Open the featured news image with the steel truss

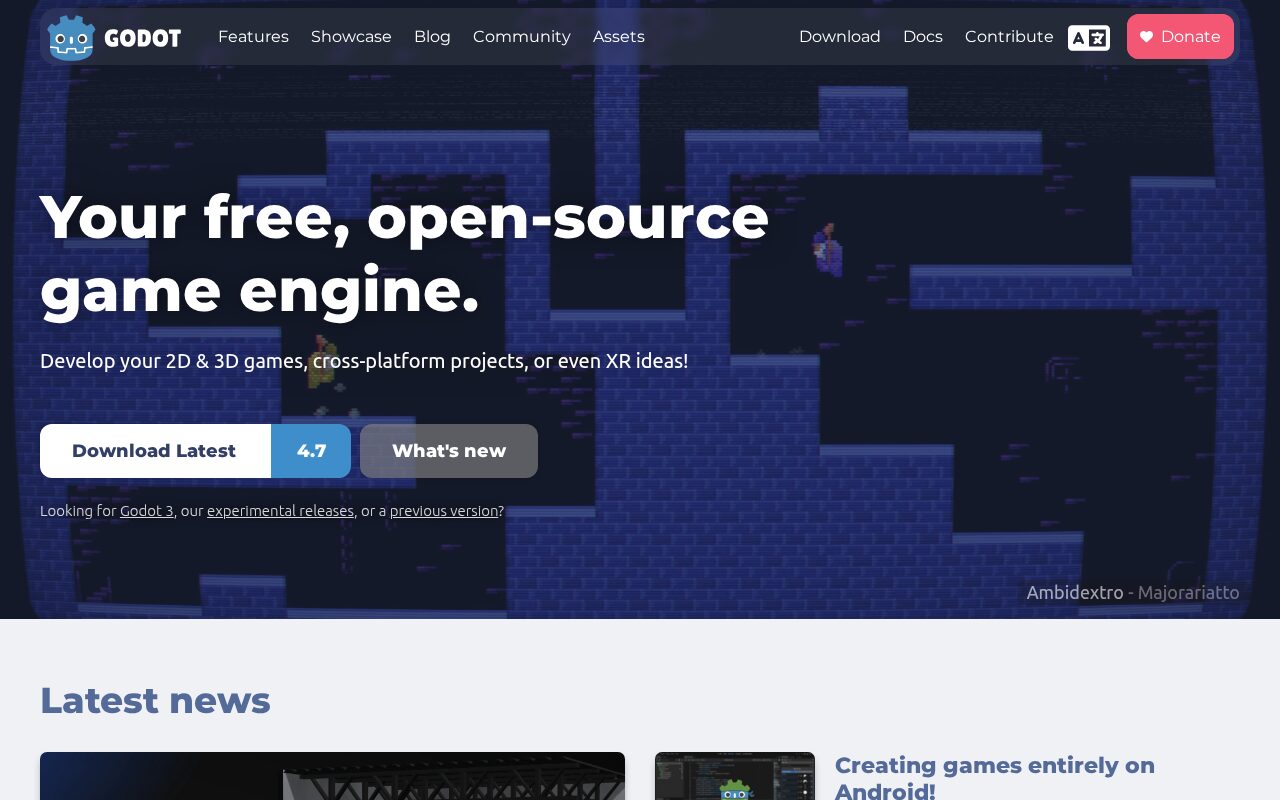point(332,776)
